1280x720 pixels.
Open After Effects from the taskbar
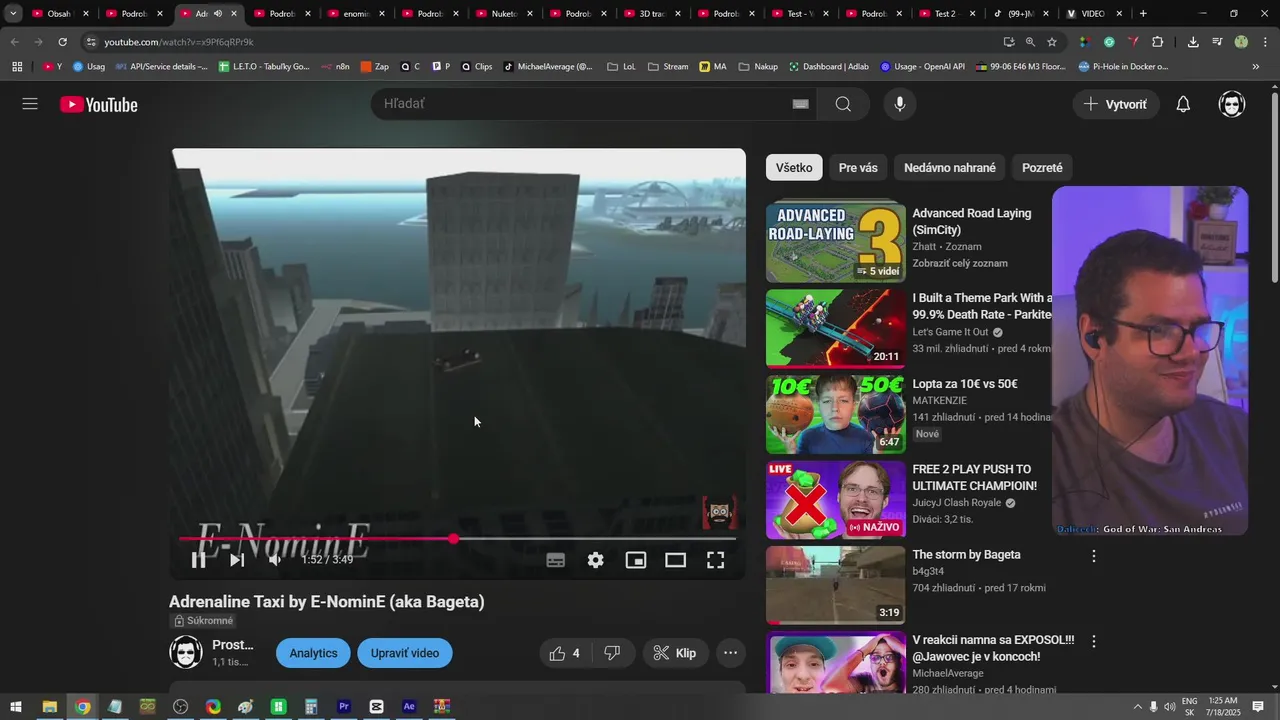tap(409, 706)
